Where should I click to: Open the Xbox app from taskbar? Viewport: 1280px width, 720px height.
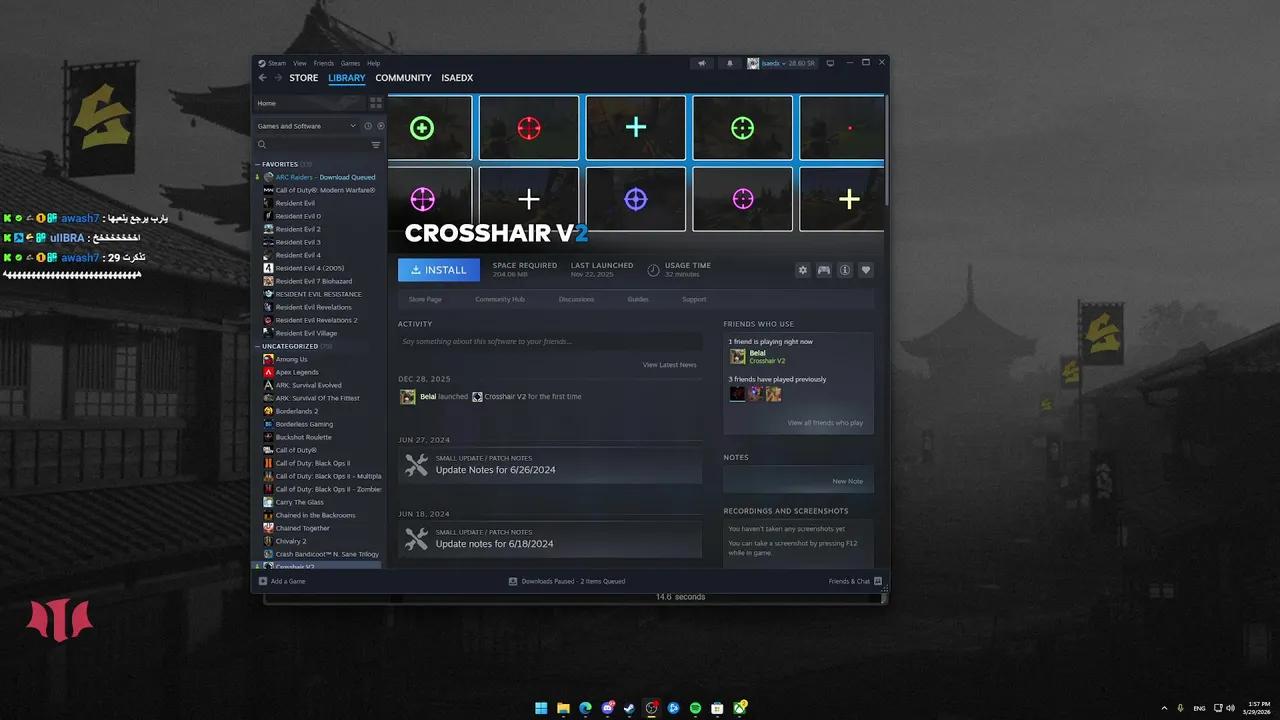pyautogui.click(x=741, y=708)
